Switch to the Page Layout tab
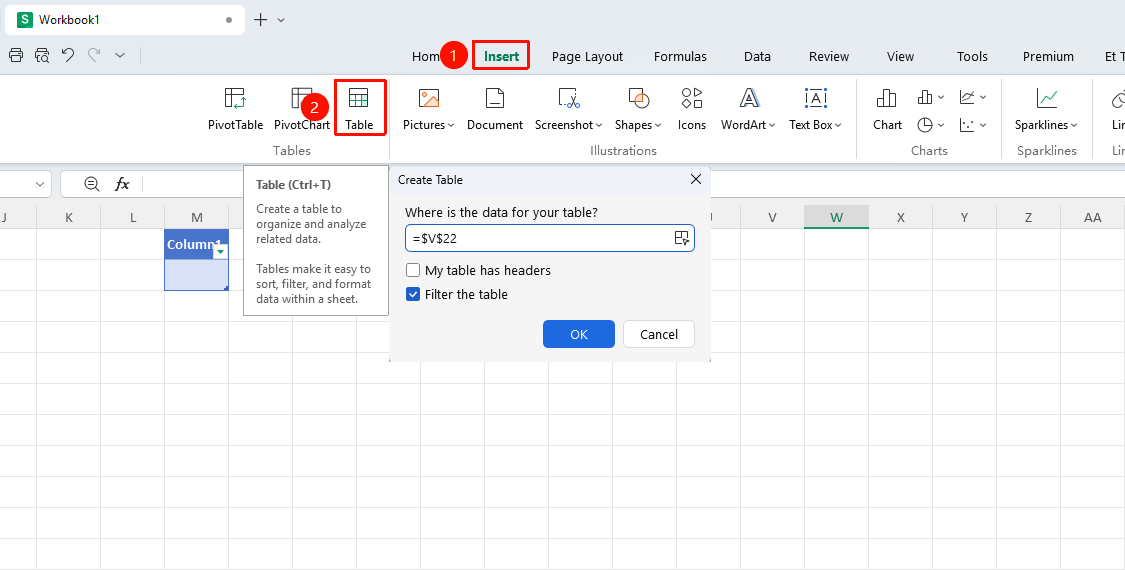Screen dimensions: 1125x570 (x=587, y=56)
